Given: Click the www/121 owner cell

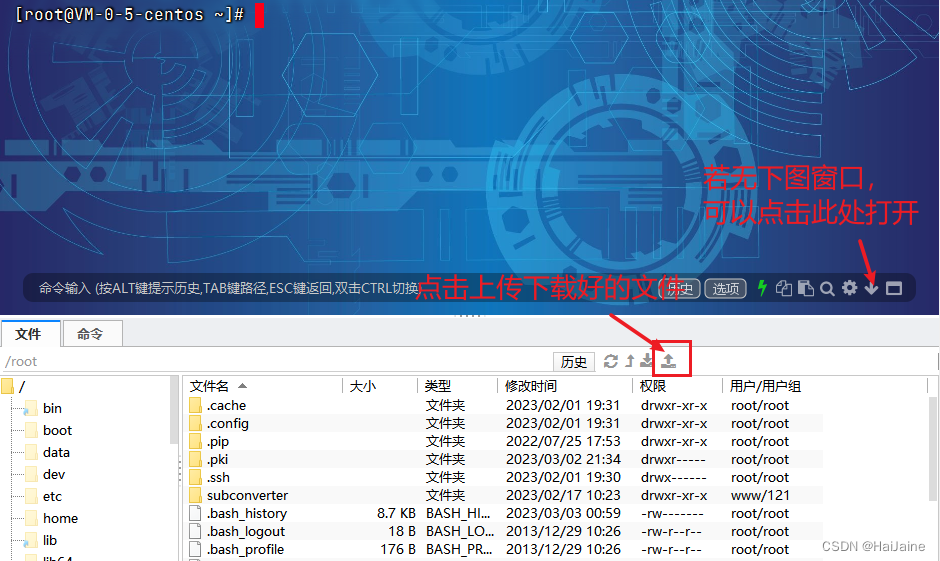Looking at the screenshot, I should click(760, 495).
